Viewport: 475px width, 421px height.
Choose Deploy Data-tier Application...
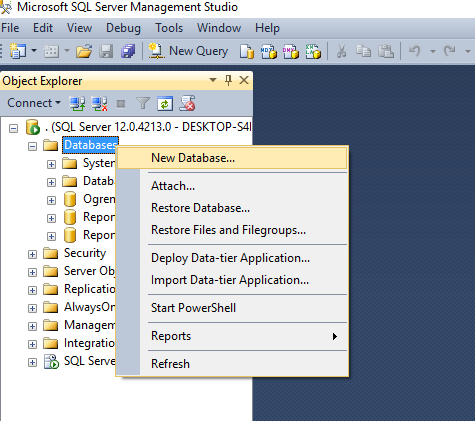point(232,258)
